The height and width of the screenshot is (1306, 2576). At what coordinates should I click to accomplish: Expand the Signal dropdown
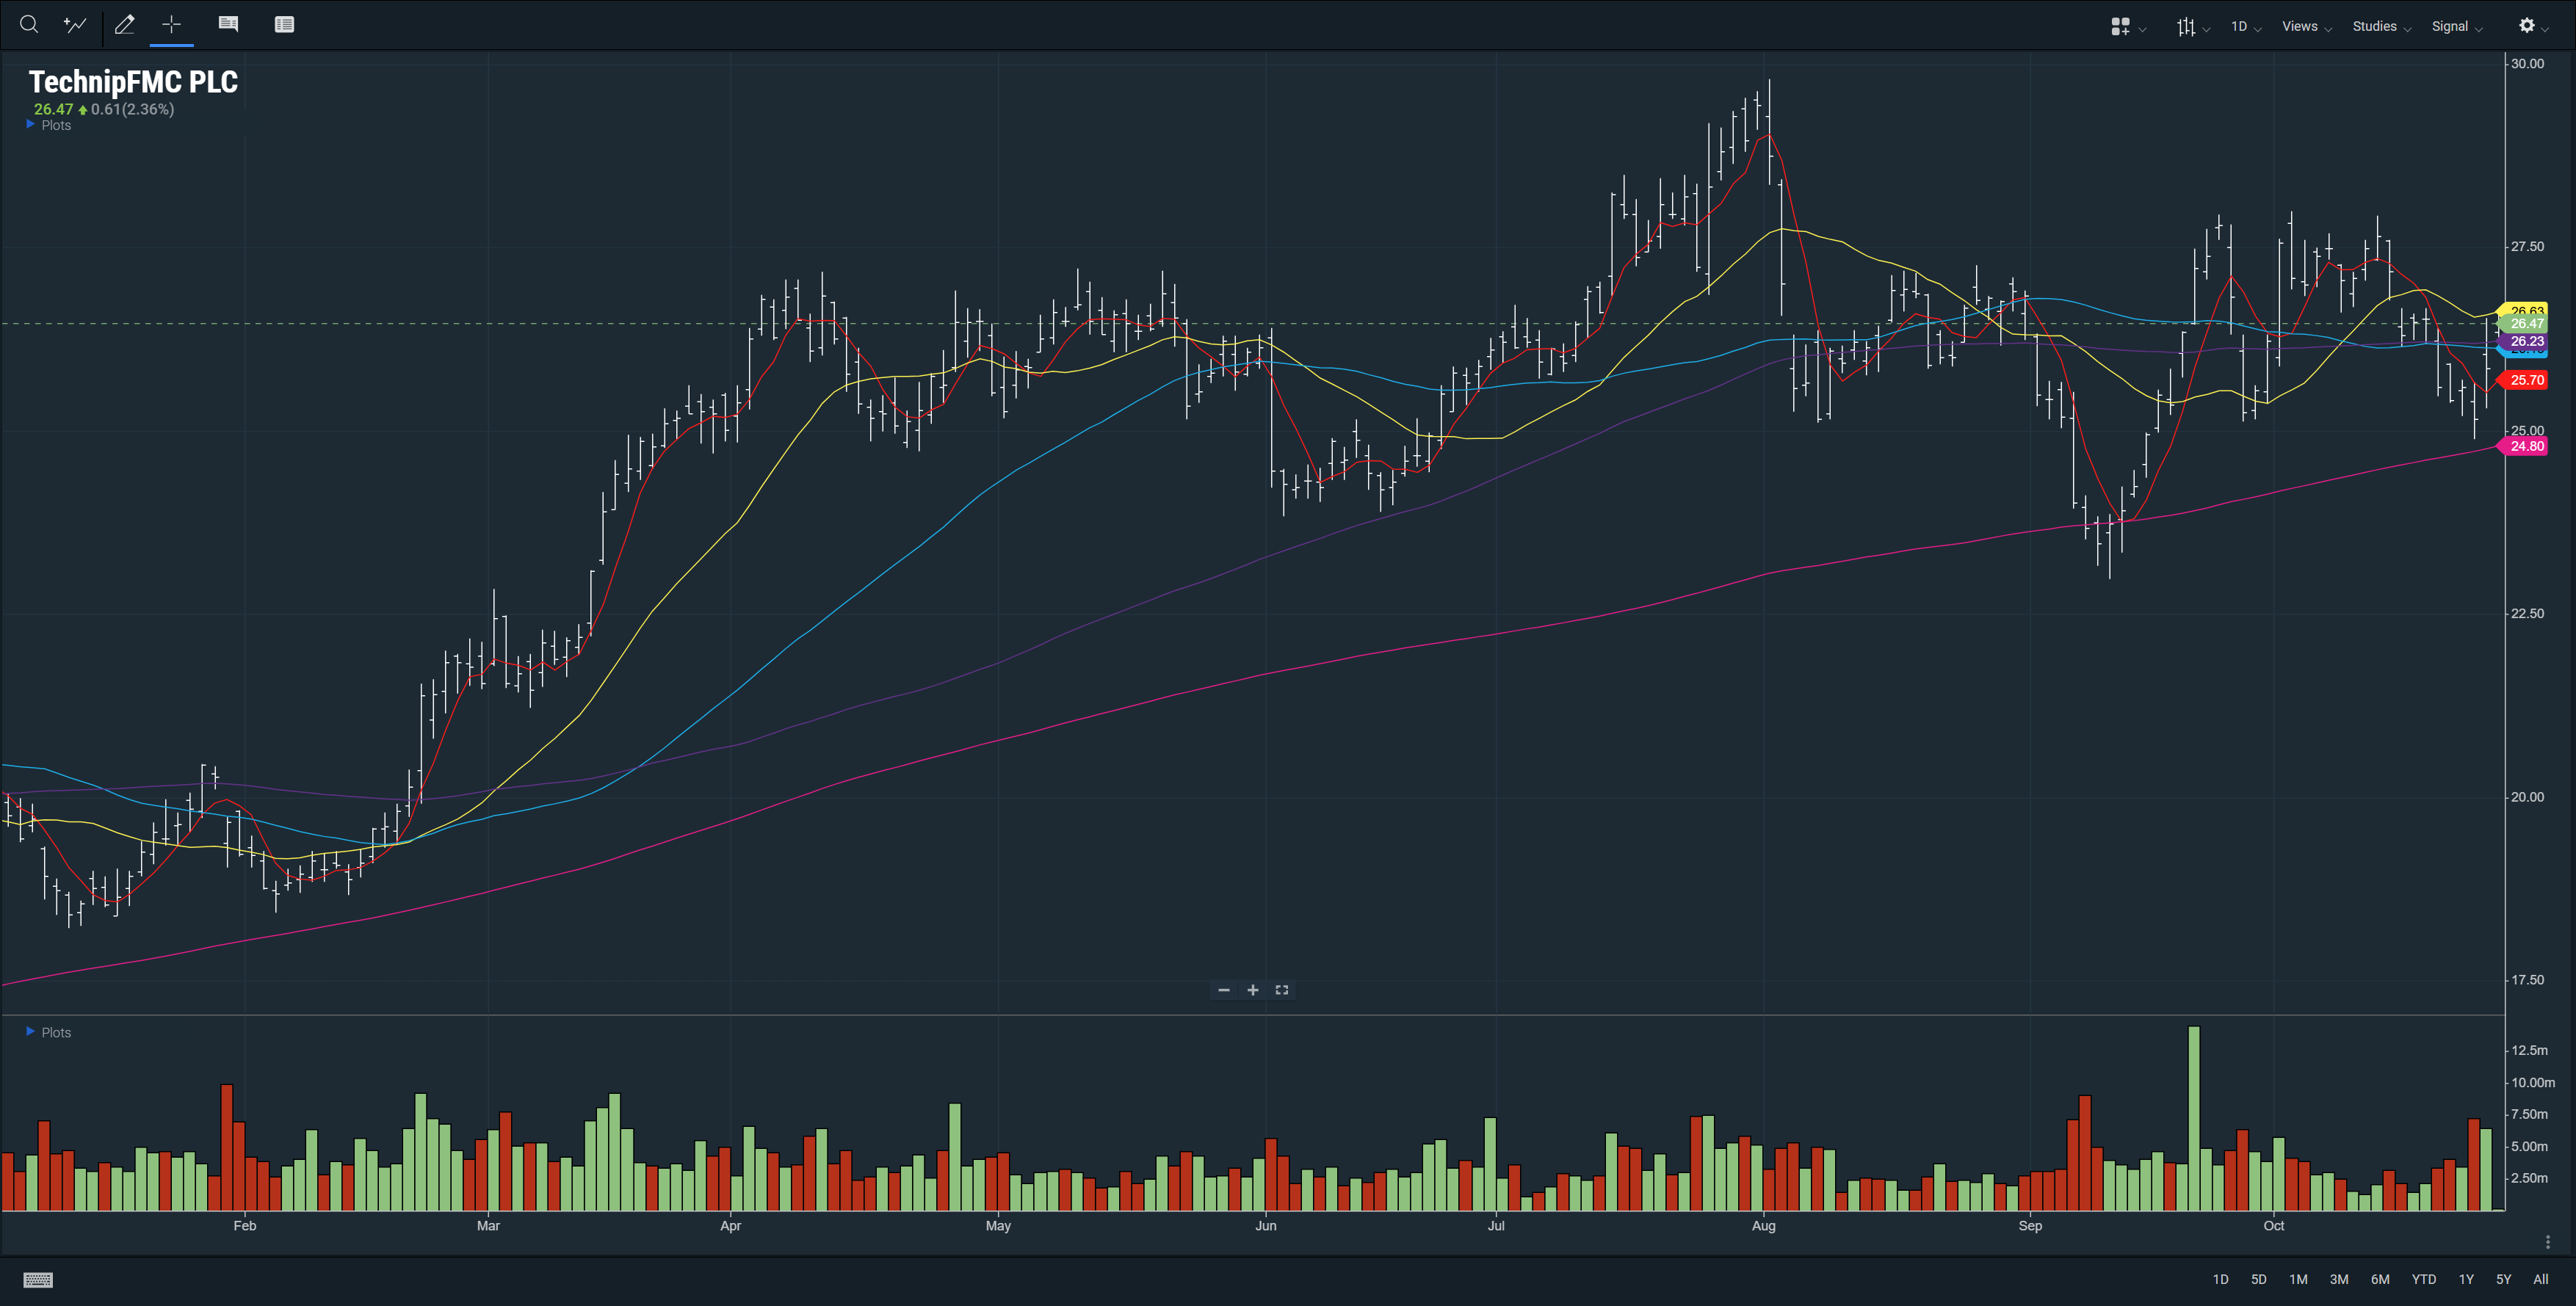[x=2456, y=27]
